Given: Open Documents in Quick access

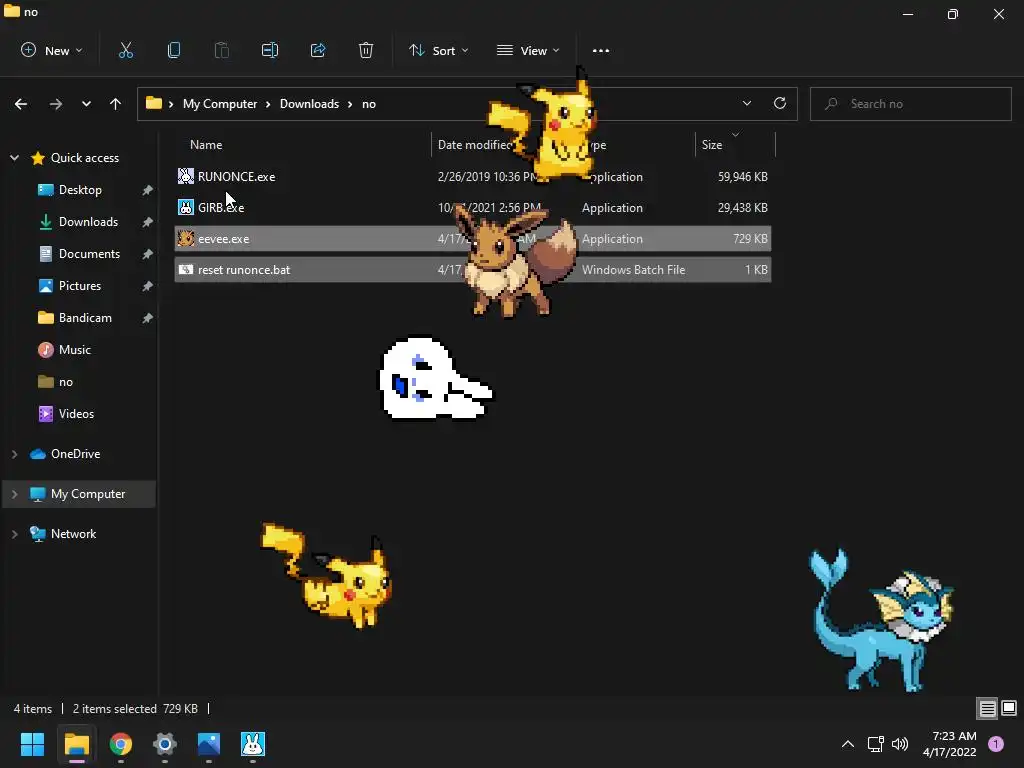Looking at the screenshot, I should [x=89, y=254].
